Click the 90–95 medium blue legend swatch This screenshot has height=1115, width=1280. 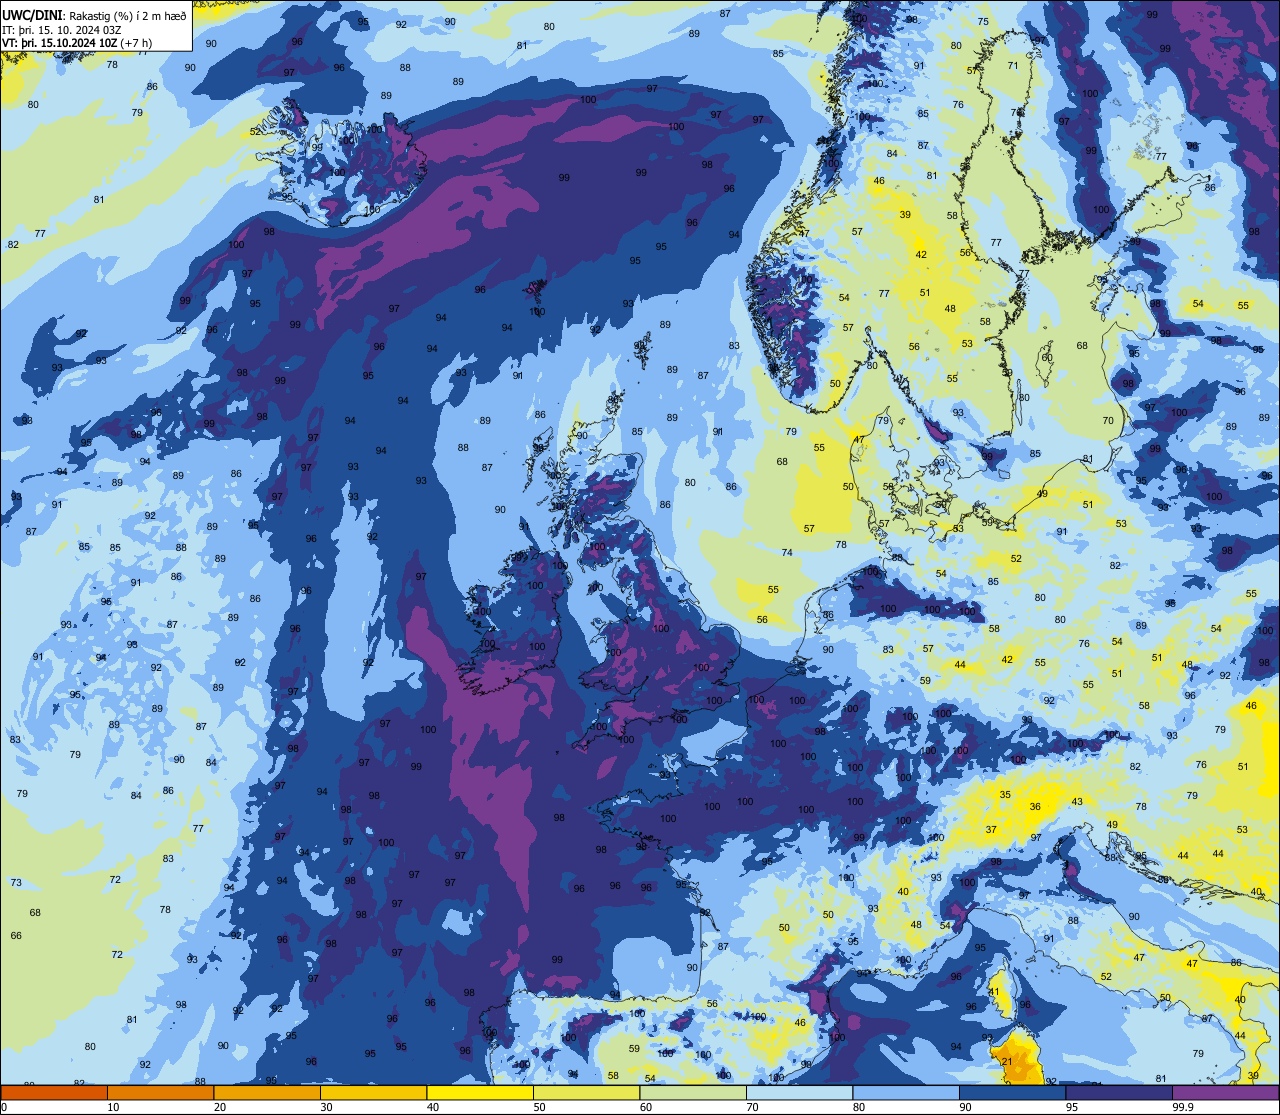[1012, 1093]
